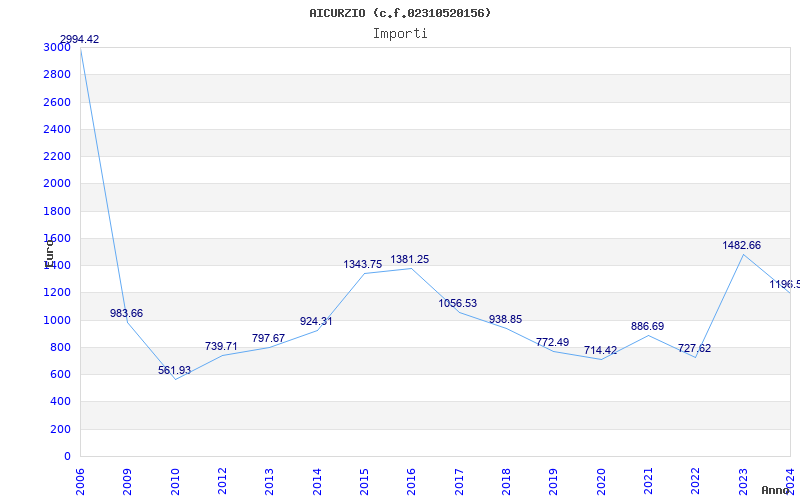The image size is (800, 500).
Task: Select the 797.67 data label
Action: click(268, 338)
